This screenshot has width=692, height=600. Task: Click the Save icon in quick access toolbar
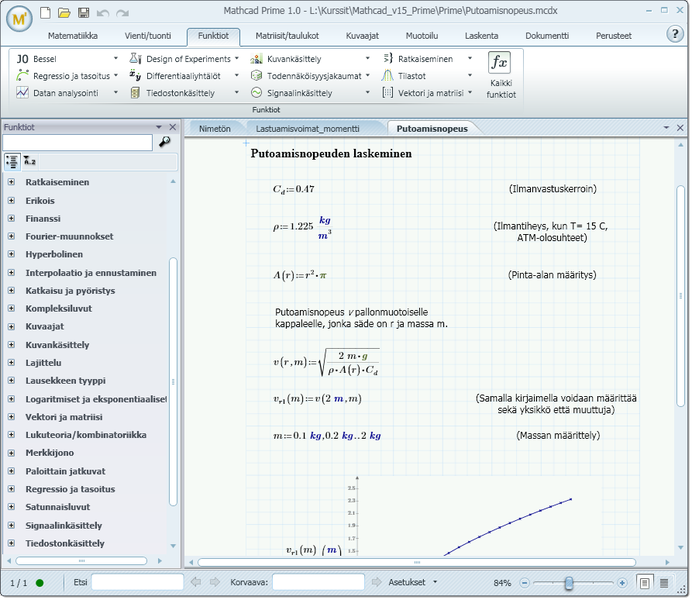click(83, 13)
